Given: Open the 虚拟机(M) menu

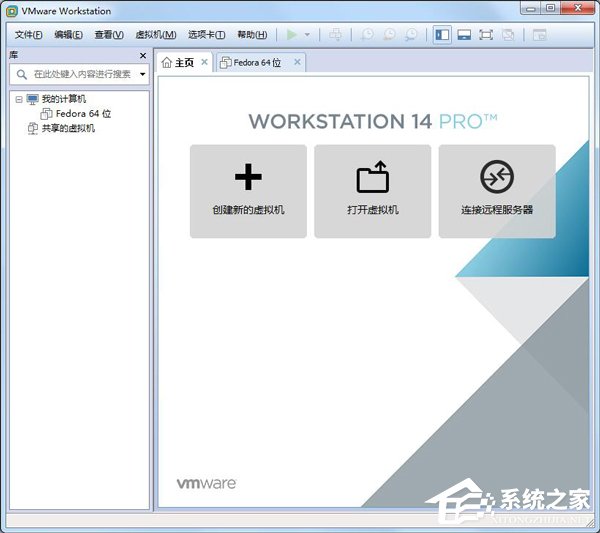Looking at the screenshot, I should click(156, 35).
